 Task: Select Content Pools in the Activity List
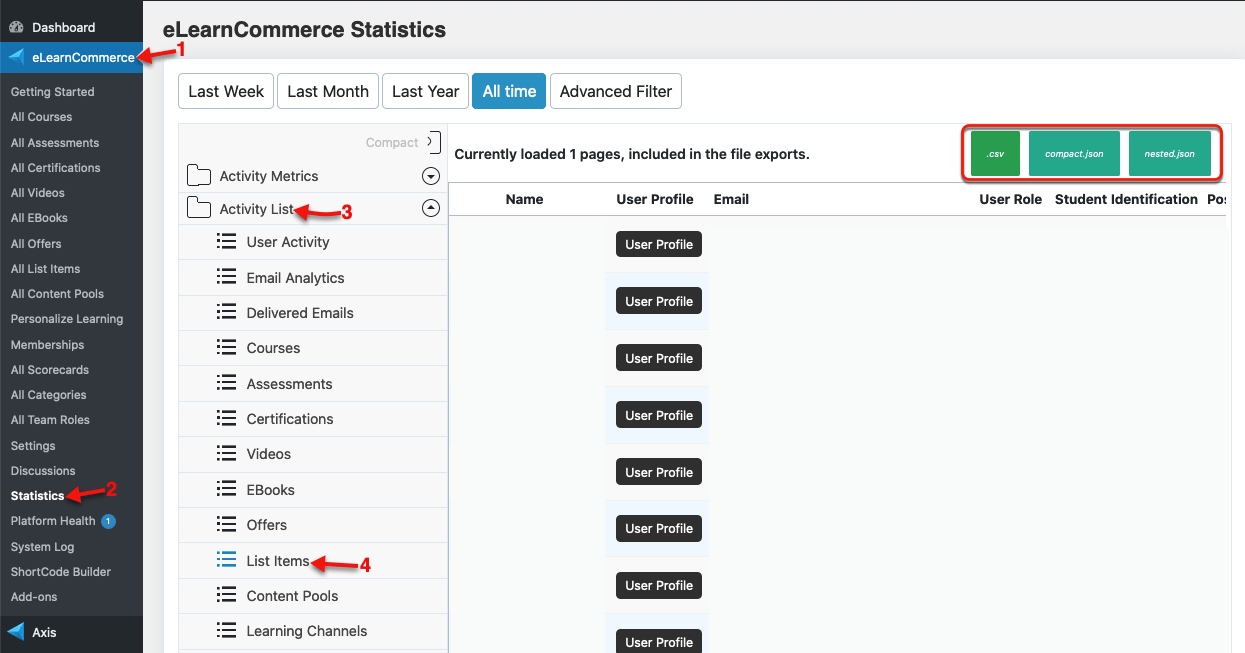[x=313, y=596]
